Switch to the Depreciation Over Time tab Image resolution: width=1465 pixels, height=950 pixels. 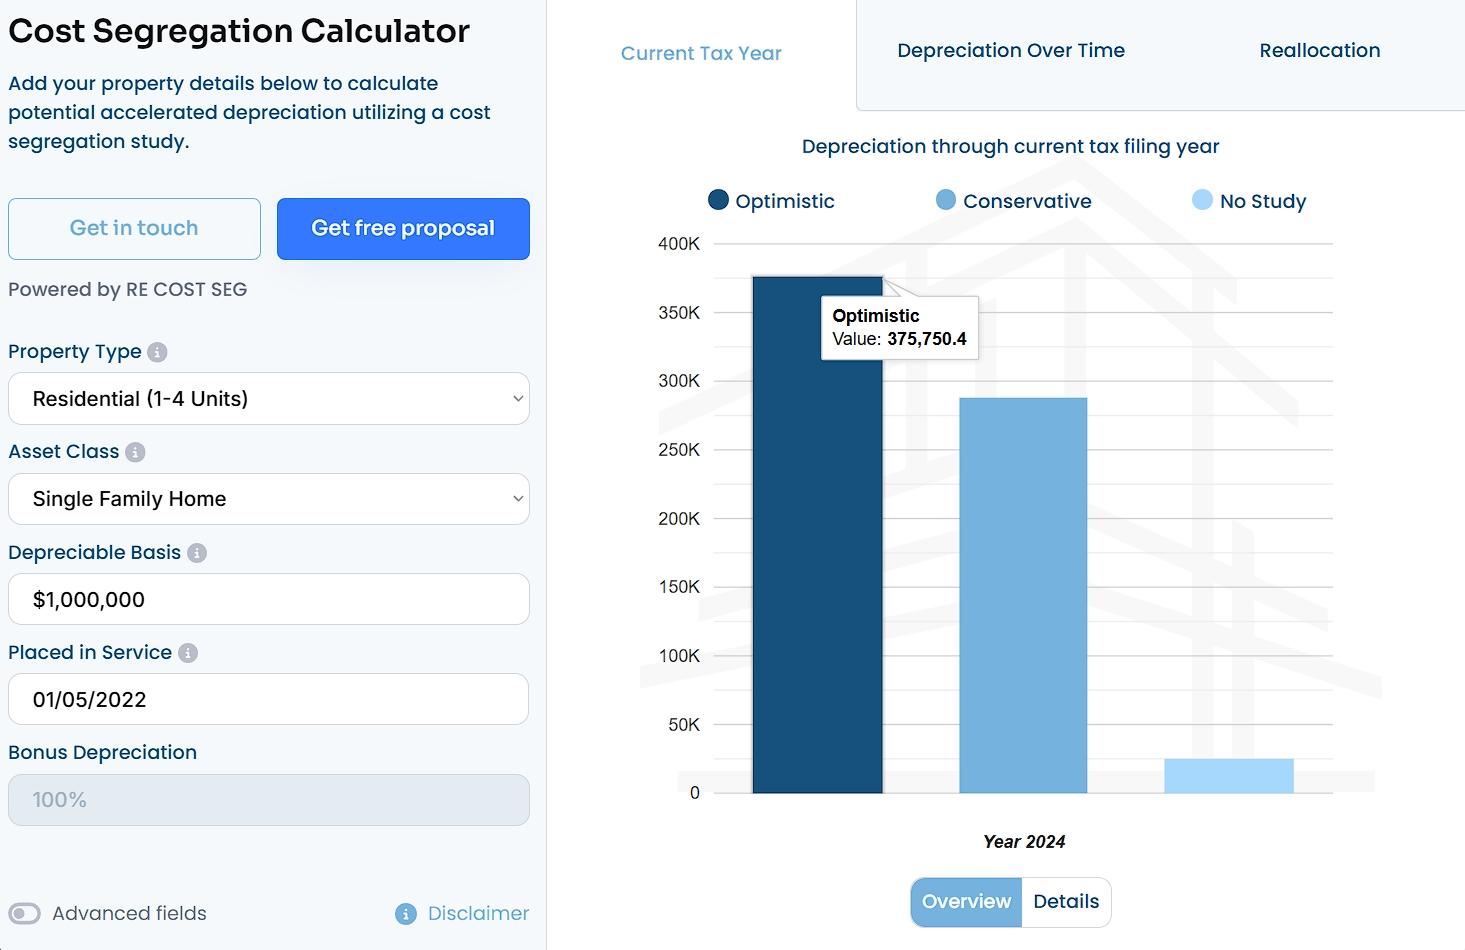1011,51
